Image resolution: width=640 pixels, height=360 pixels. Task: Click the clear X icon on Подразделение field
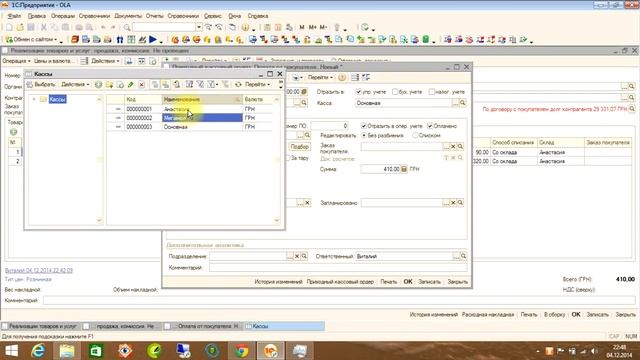click(x=297, y=256)
